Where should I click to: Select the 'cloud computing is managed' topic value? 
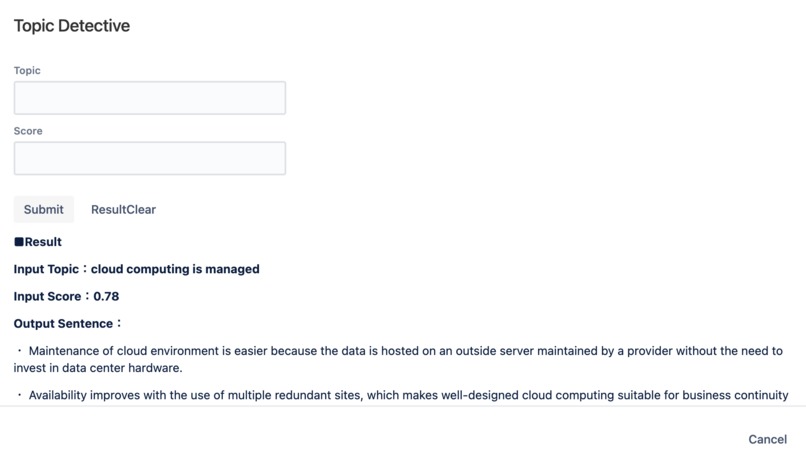[175, 269]
